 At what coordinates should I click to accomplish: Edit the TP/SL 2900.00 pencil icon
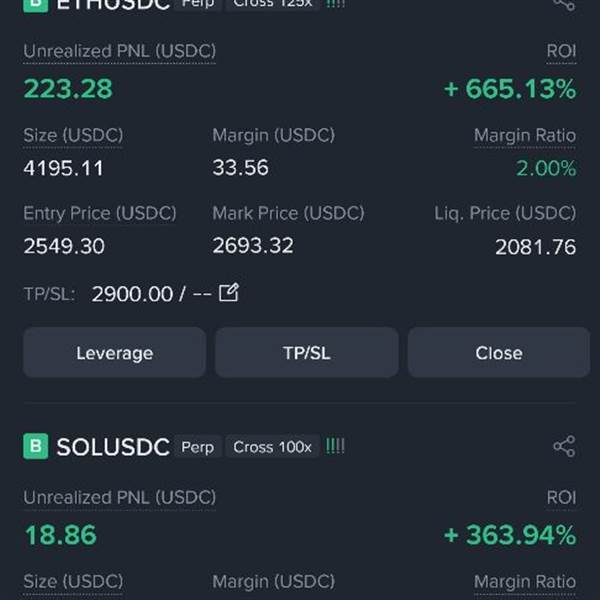229,293
